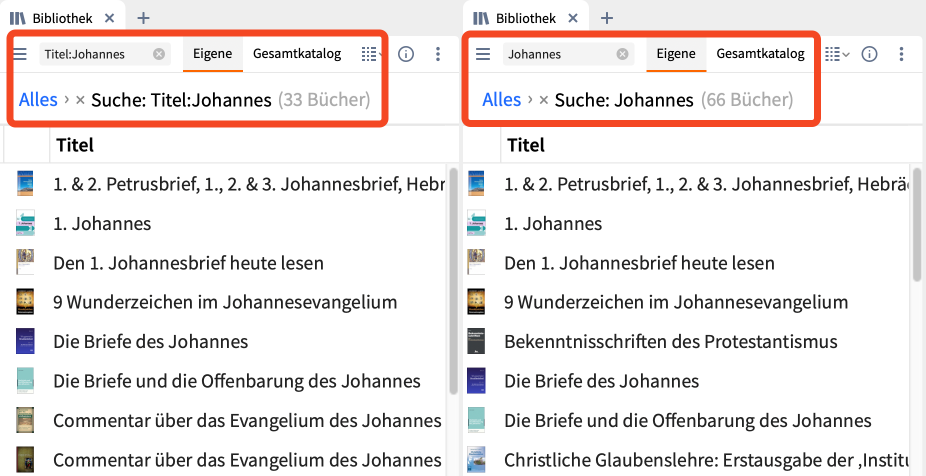
Task: Open view layout dropdown in right panel
Action: pyautogui.click(x=837, y=54)
